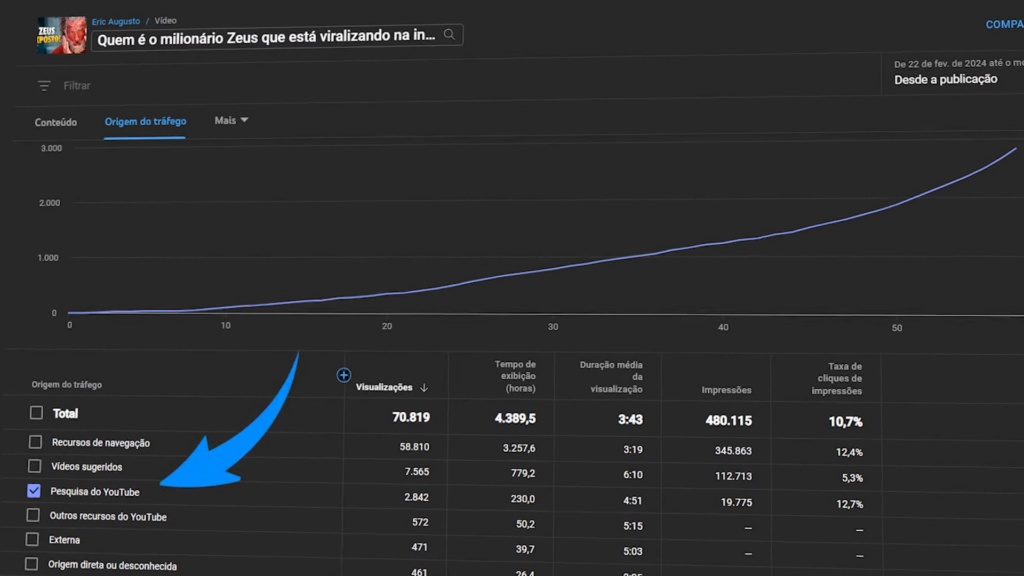Sort by Tempo de exibição column header

pos(515,376)
